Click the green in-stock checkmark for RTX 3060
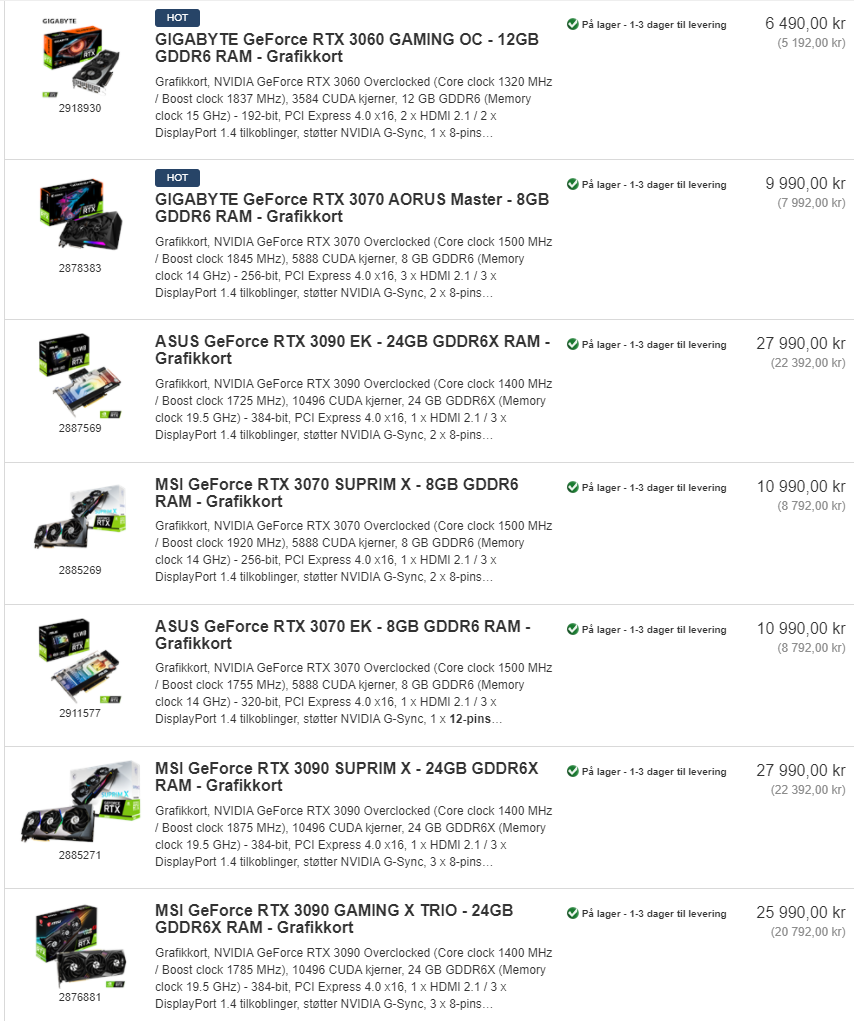The width and height of the screenshot is (854, 1021). click(x=572, y=24)
